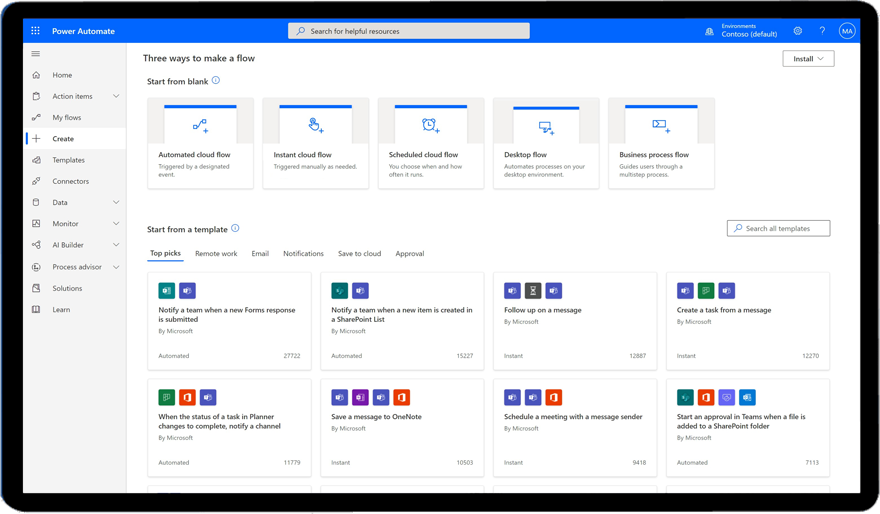Click Guides users through a multistep process text
Screen dimensions: 880x514
pos(650,171)
